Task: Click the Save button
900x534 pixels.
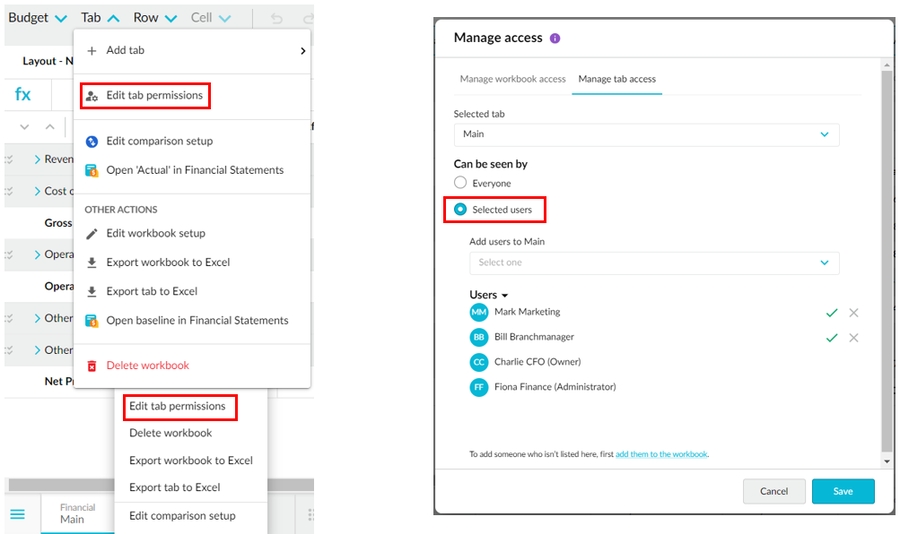Action: (x=842, y=491)
